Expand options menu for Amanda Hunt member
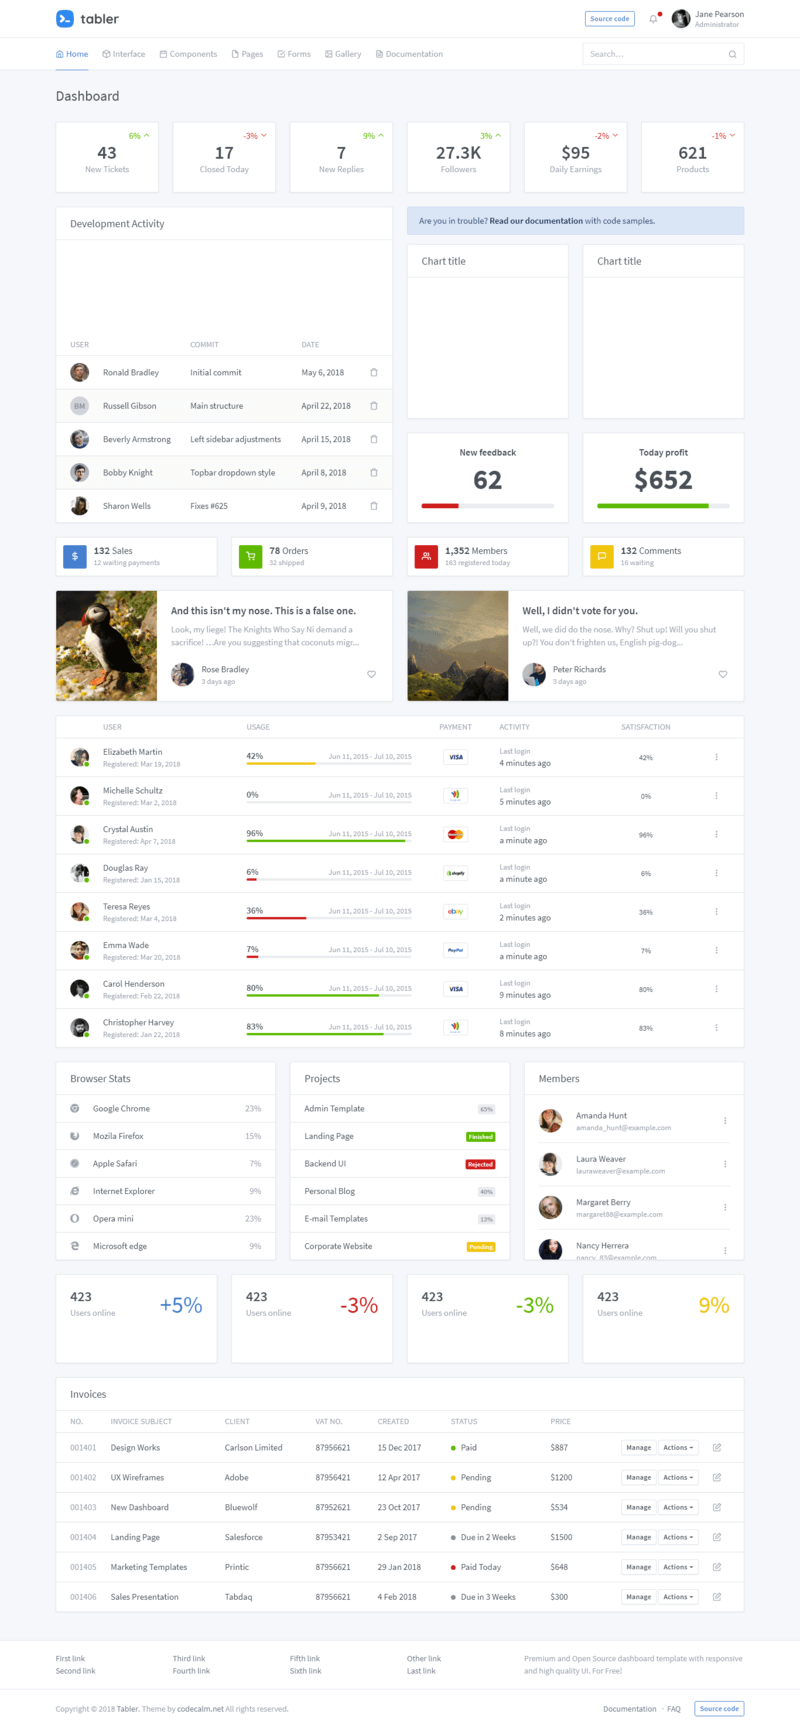The height and width of the screenshot is (1728, 800). (725, 1121)
